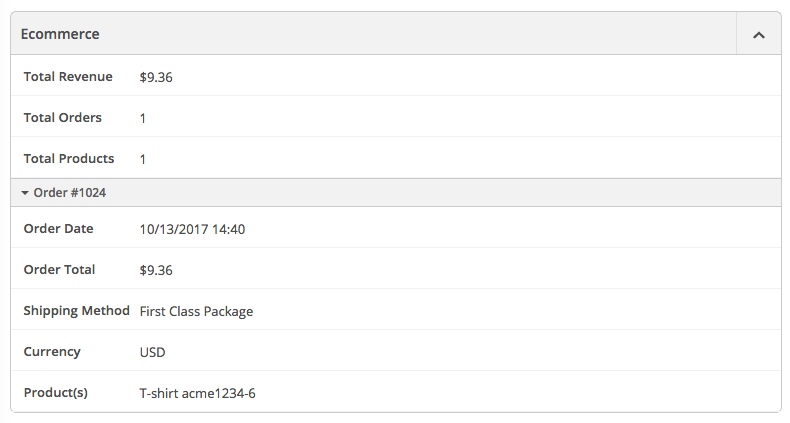Viewport: 790px width, 423px height.
Task: Click the Order #1024 header label
Action: (70, 193)
